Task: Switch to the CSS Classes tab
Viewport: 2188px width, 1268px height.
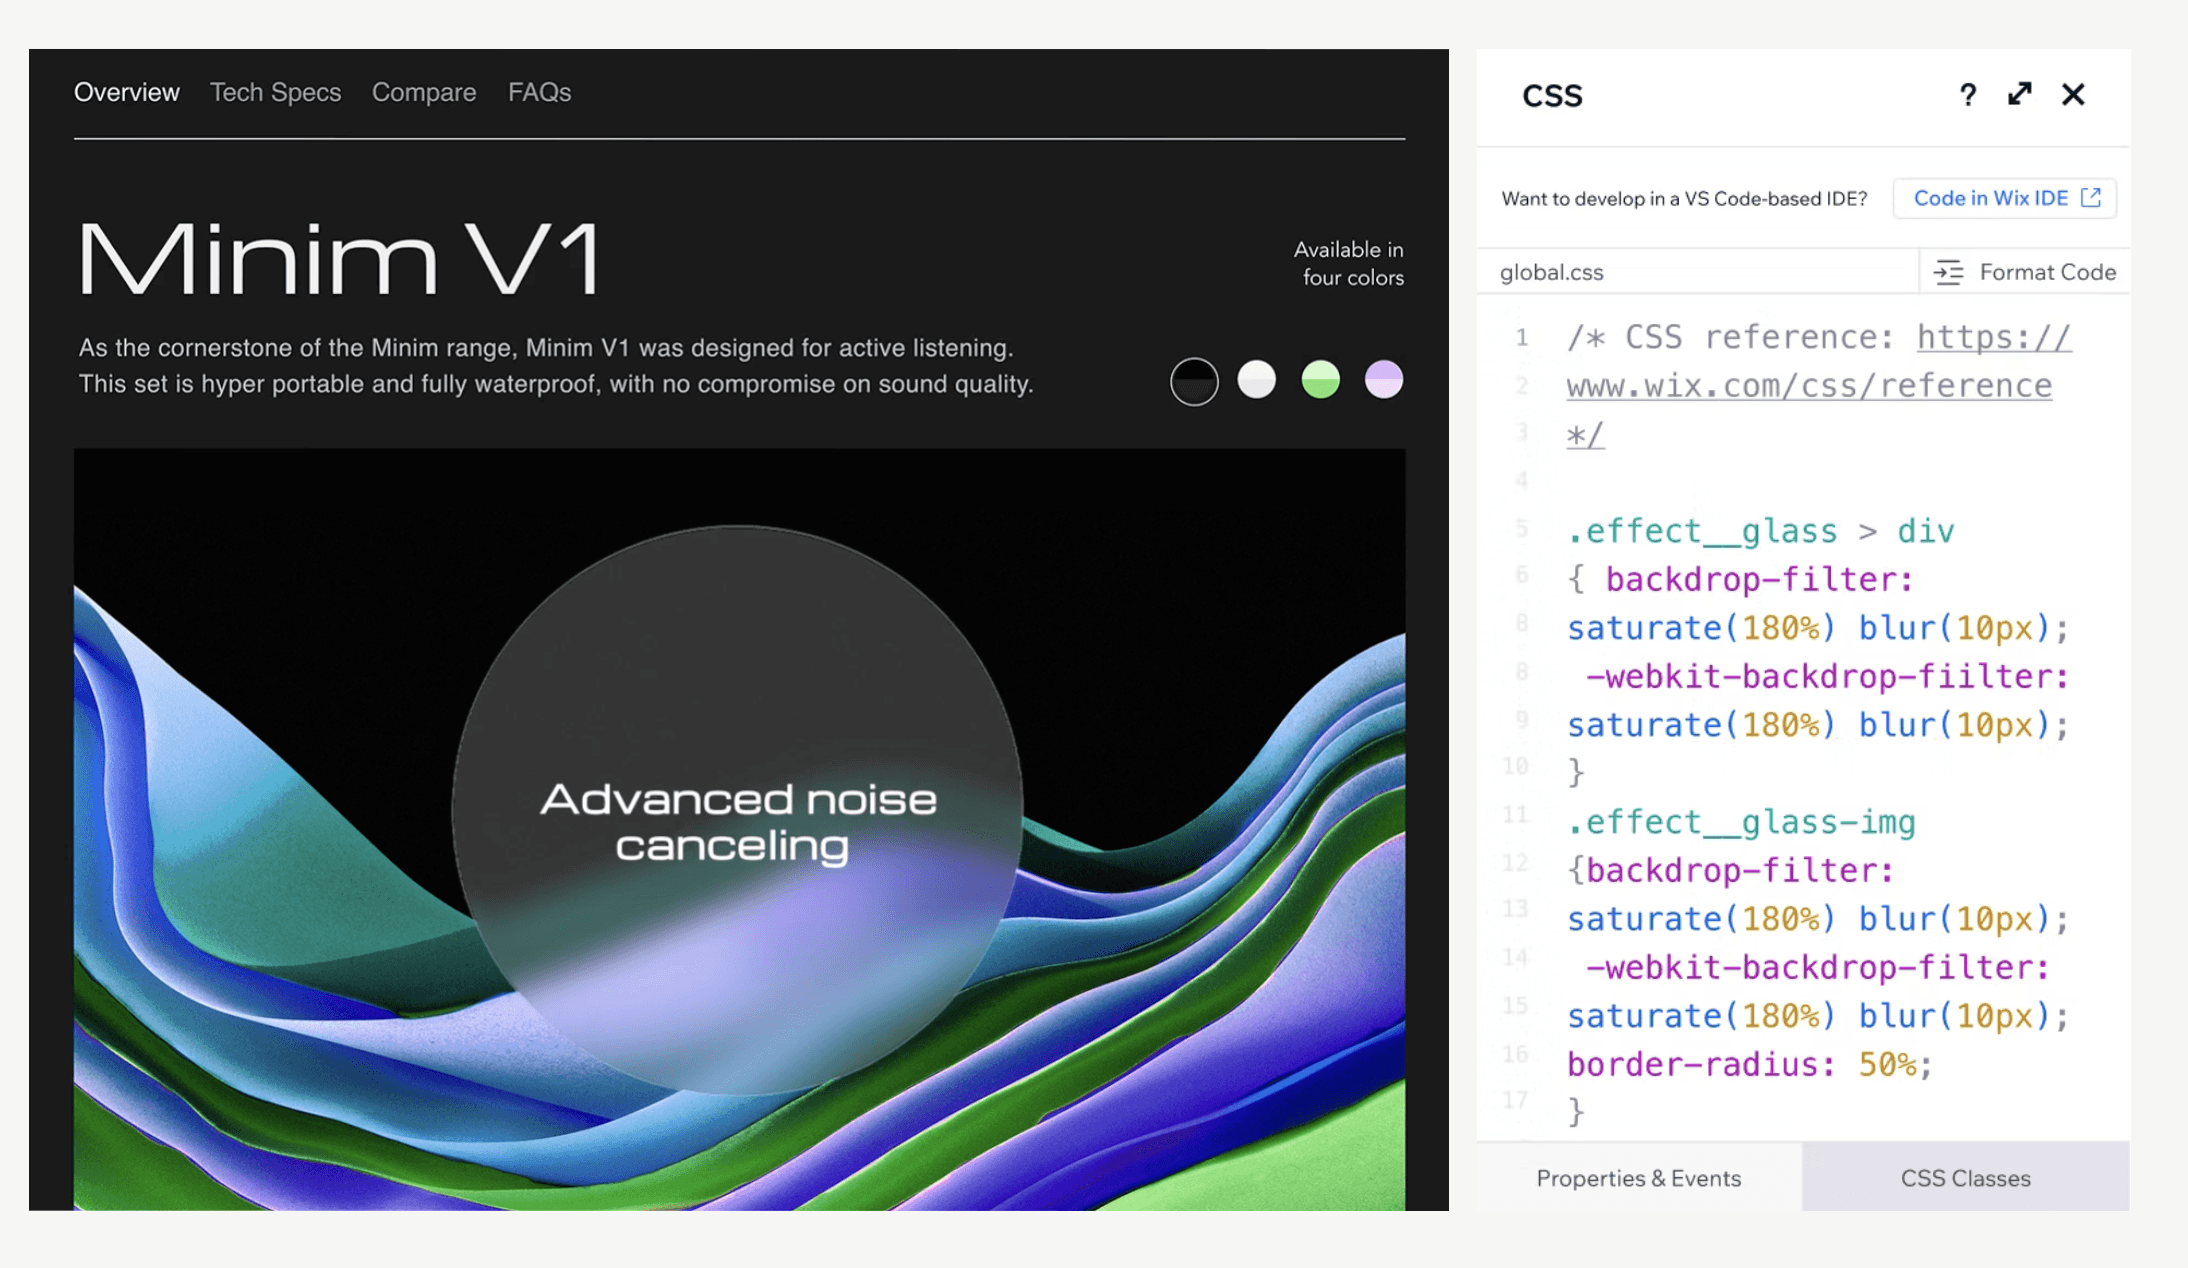Action: point(1965,1178)
